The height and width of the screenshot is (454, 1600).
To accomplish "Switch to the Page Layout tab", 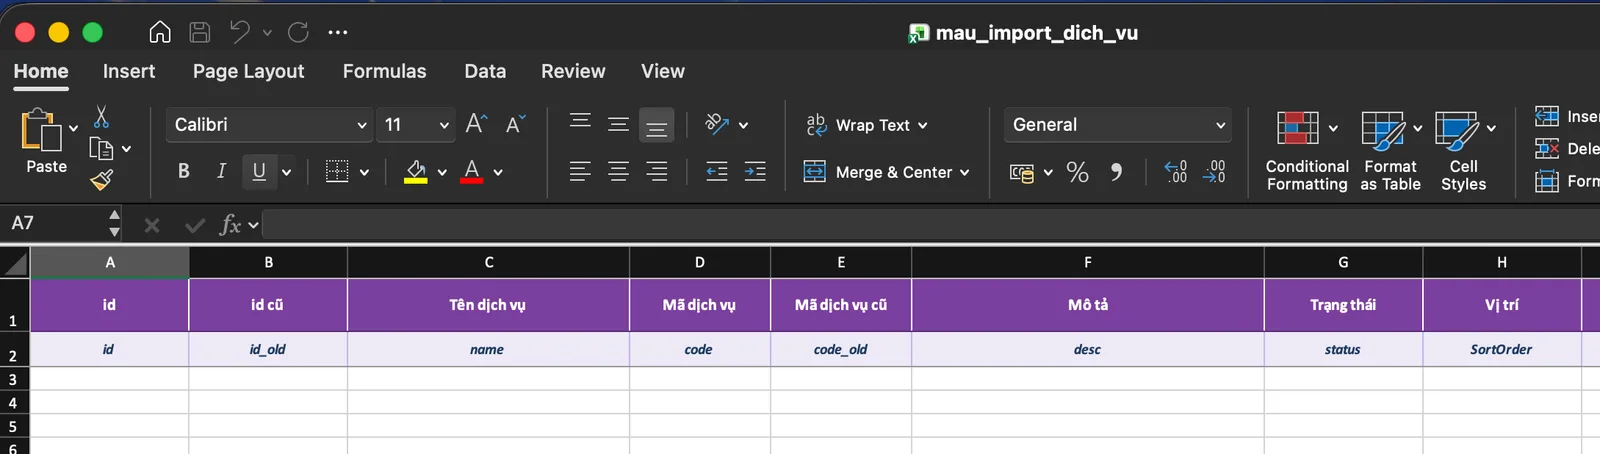I will pos(248,71).
